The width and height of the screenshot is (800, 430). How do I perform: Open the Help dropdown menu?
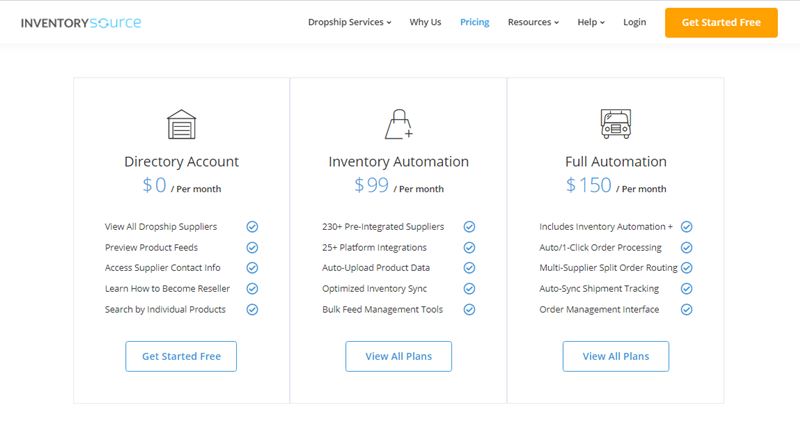[591, 22]
